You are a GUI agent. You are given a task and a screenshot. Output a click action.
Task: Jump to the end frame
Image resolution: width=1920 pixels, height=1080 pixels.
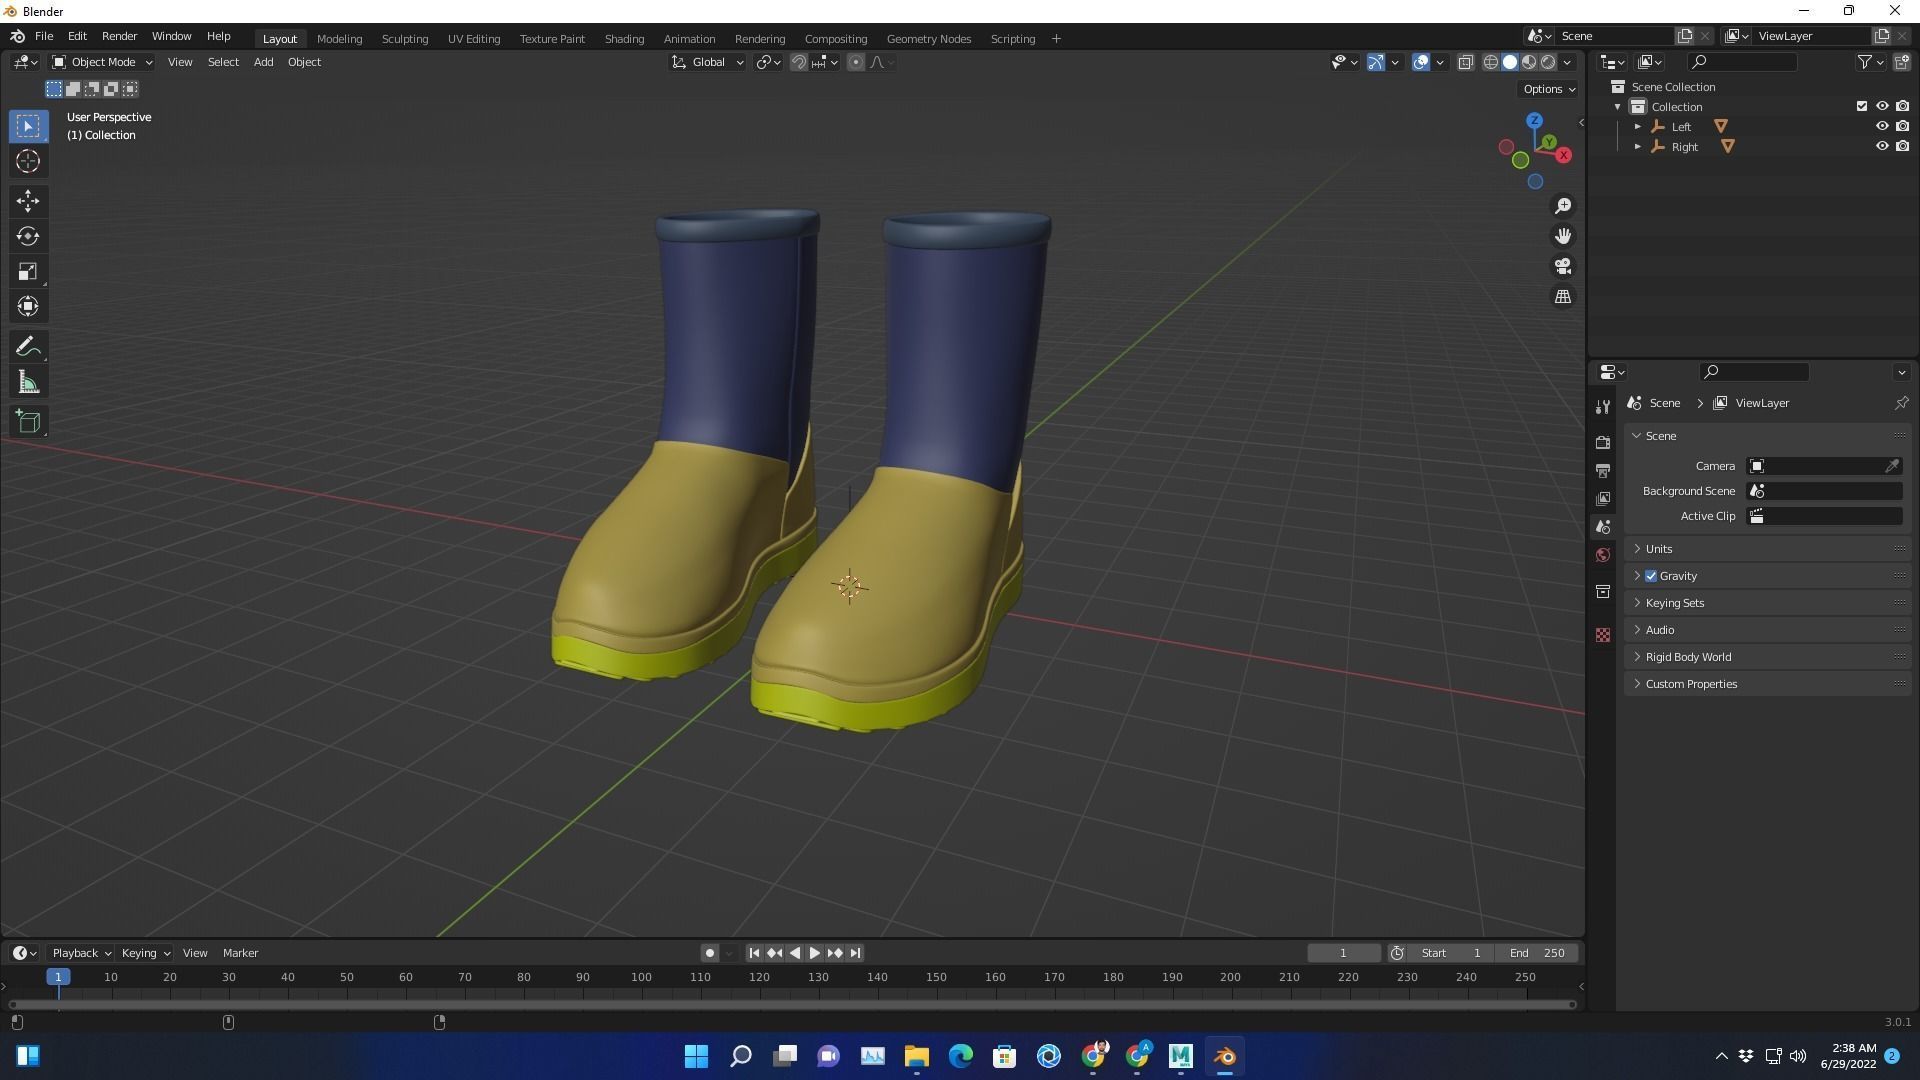pyautogui.click(x=855, y=953)
